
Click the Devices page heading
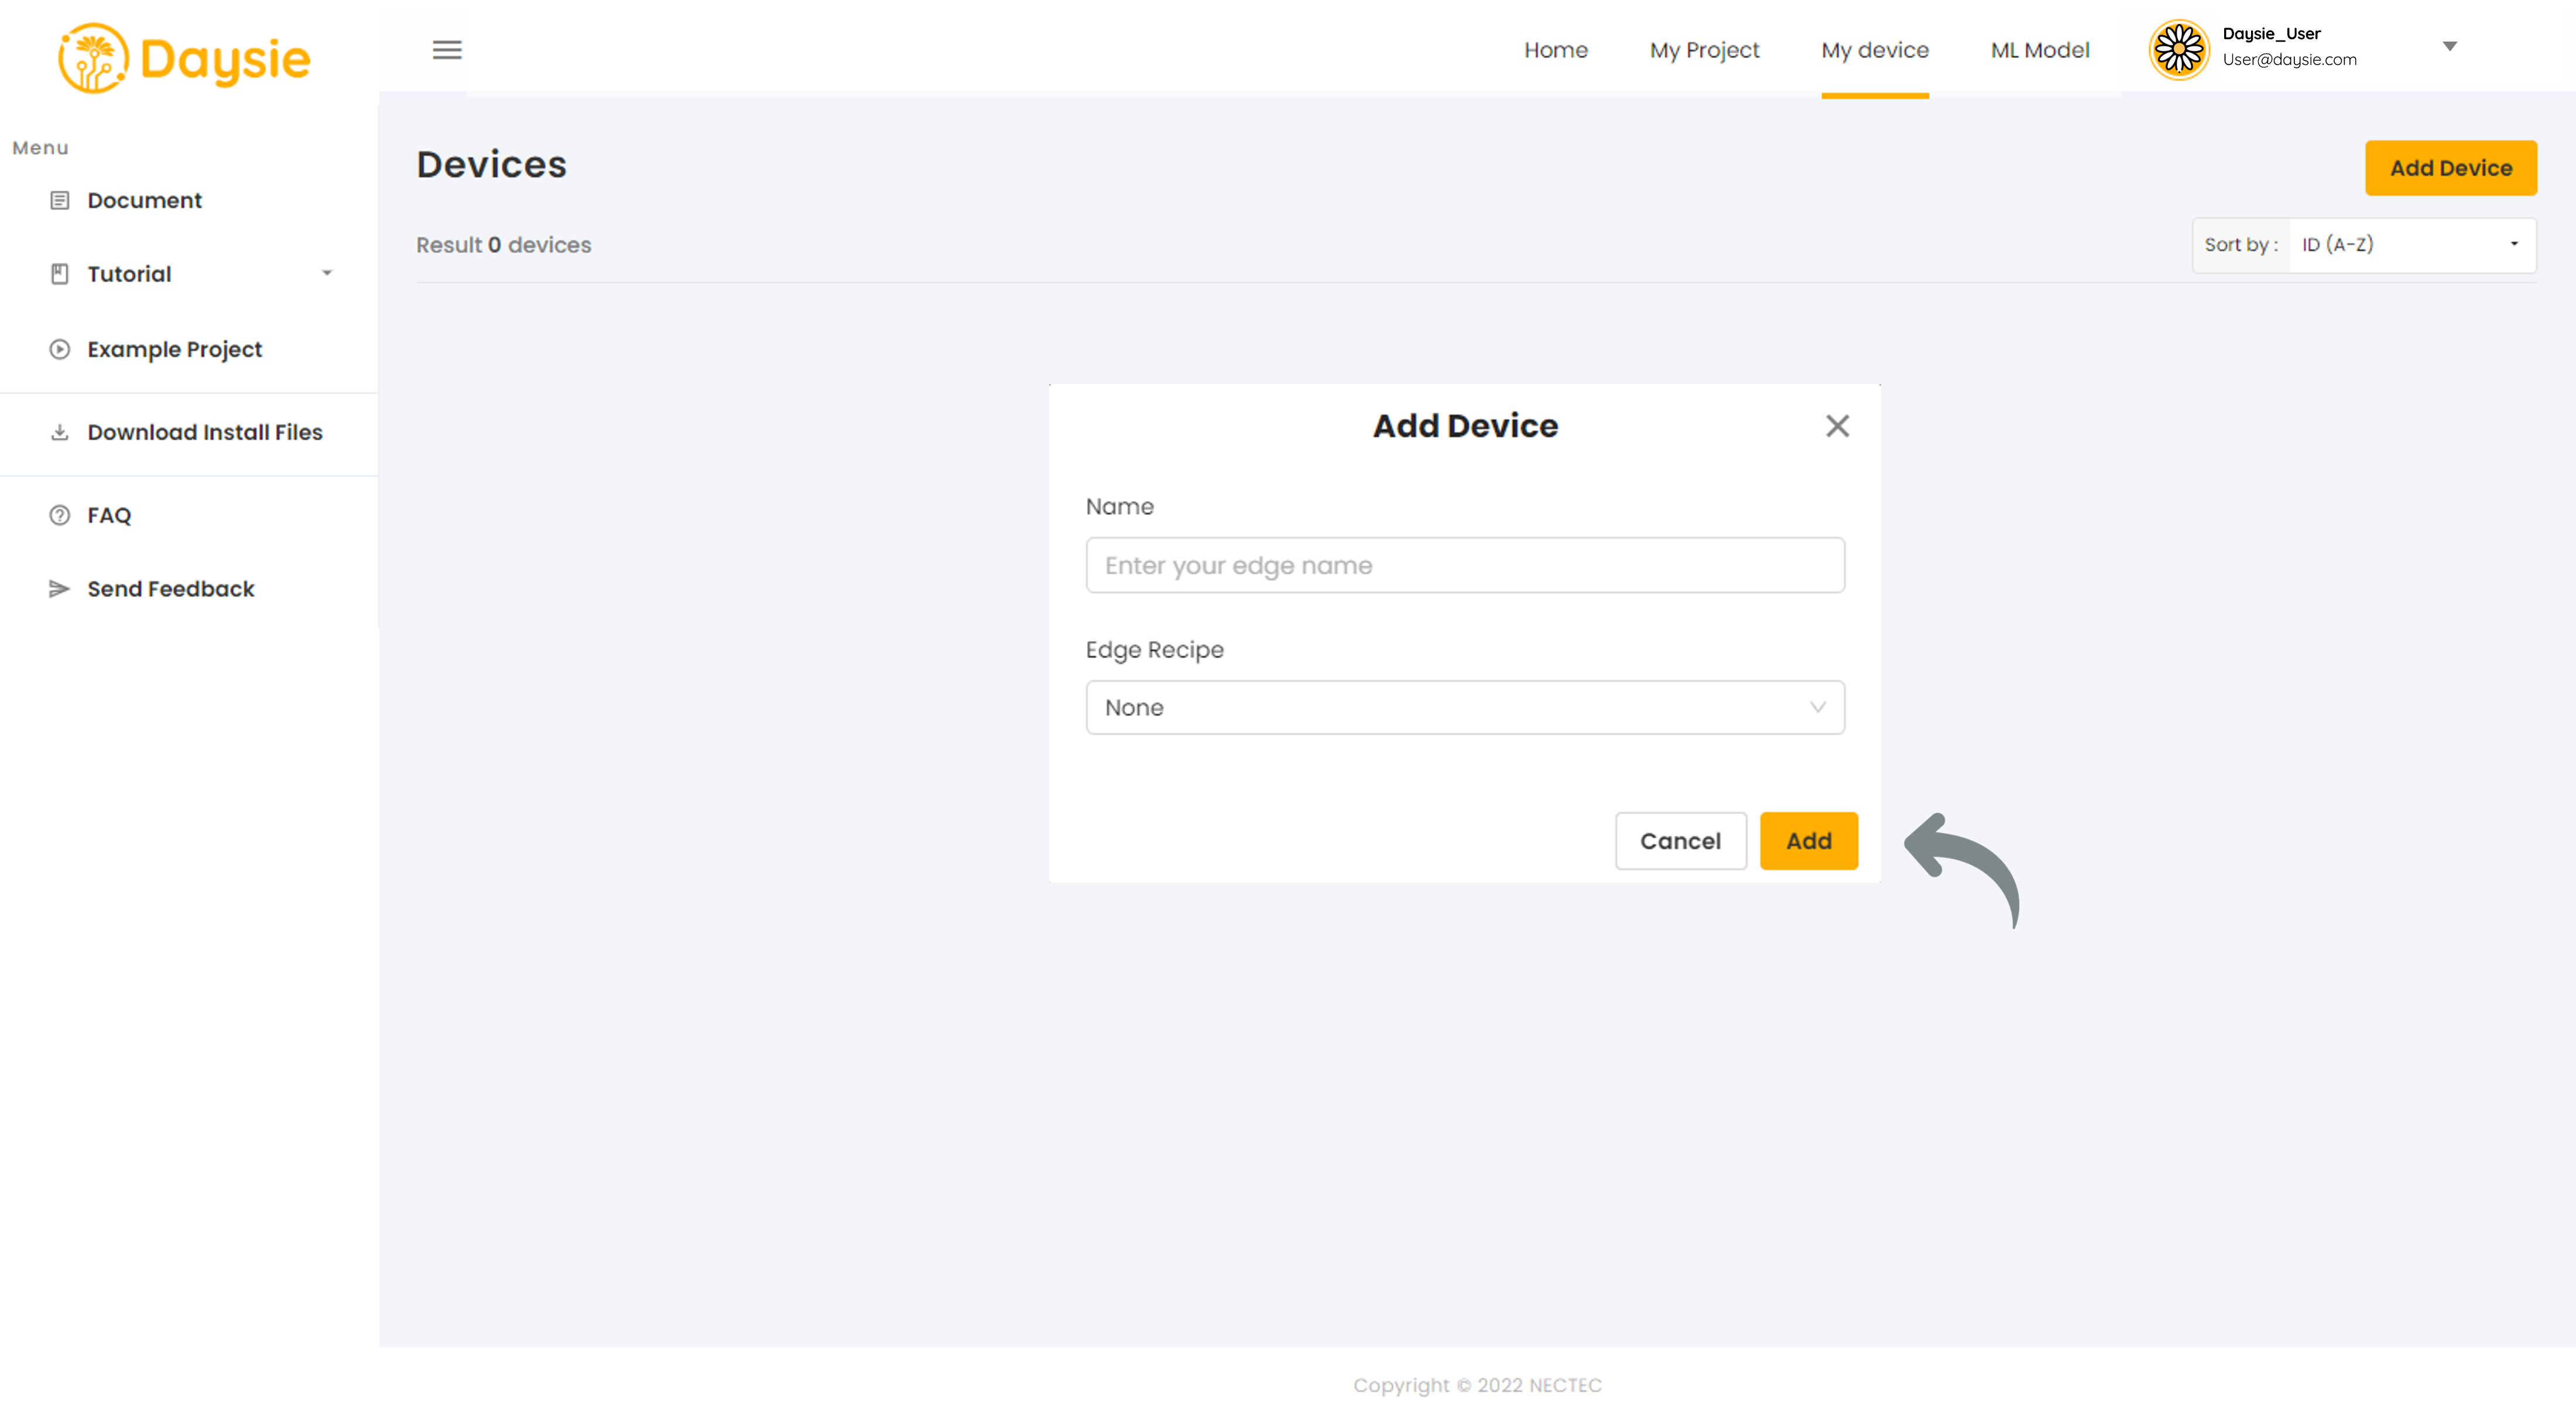click(491, 164)
